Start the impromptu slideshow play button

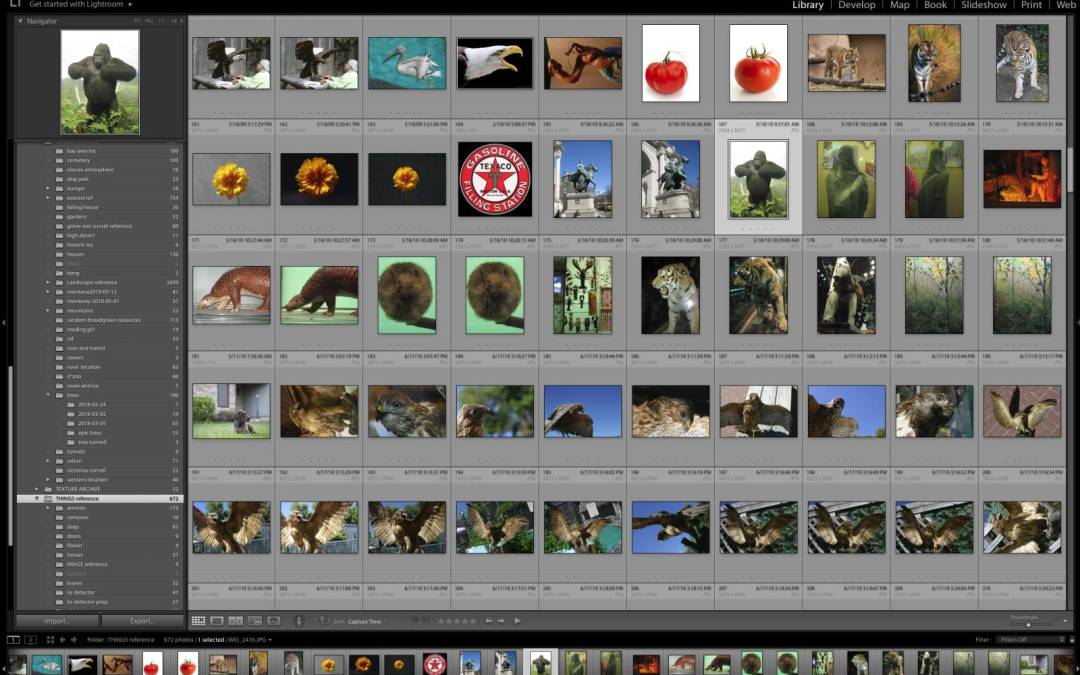pyautogui.click(x=517, y=621)
